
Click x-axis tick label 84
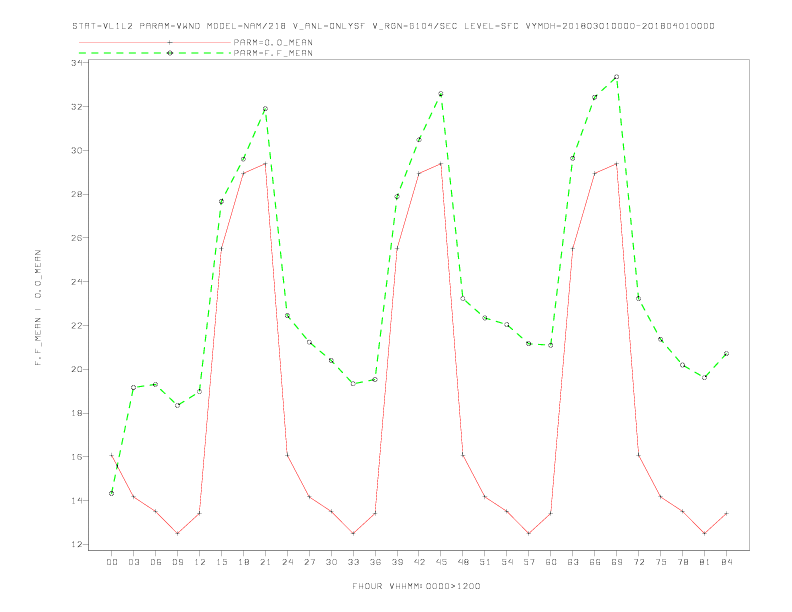coord(726,562)
